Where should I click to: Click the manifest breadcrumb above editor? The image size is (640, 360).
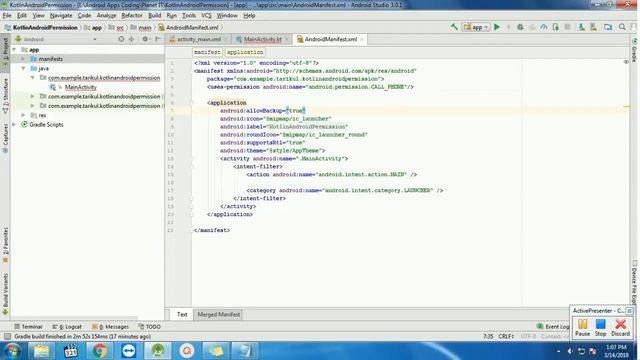point(207,52)
